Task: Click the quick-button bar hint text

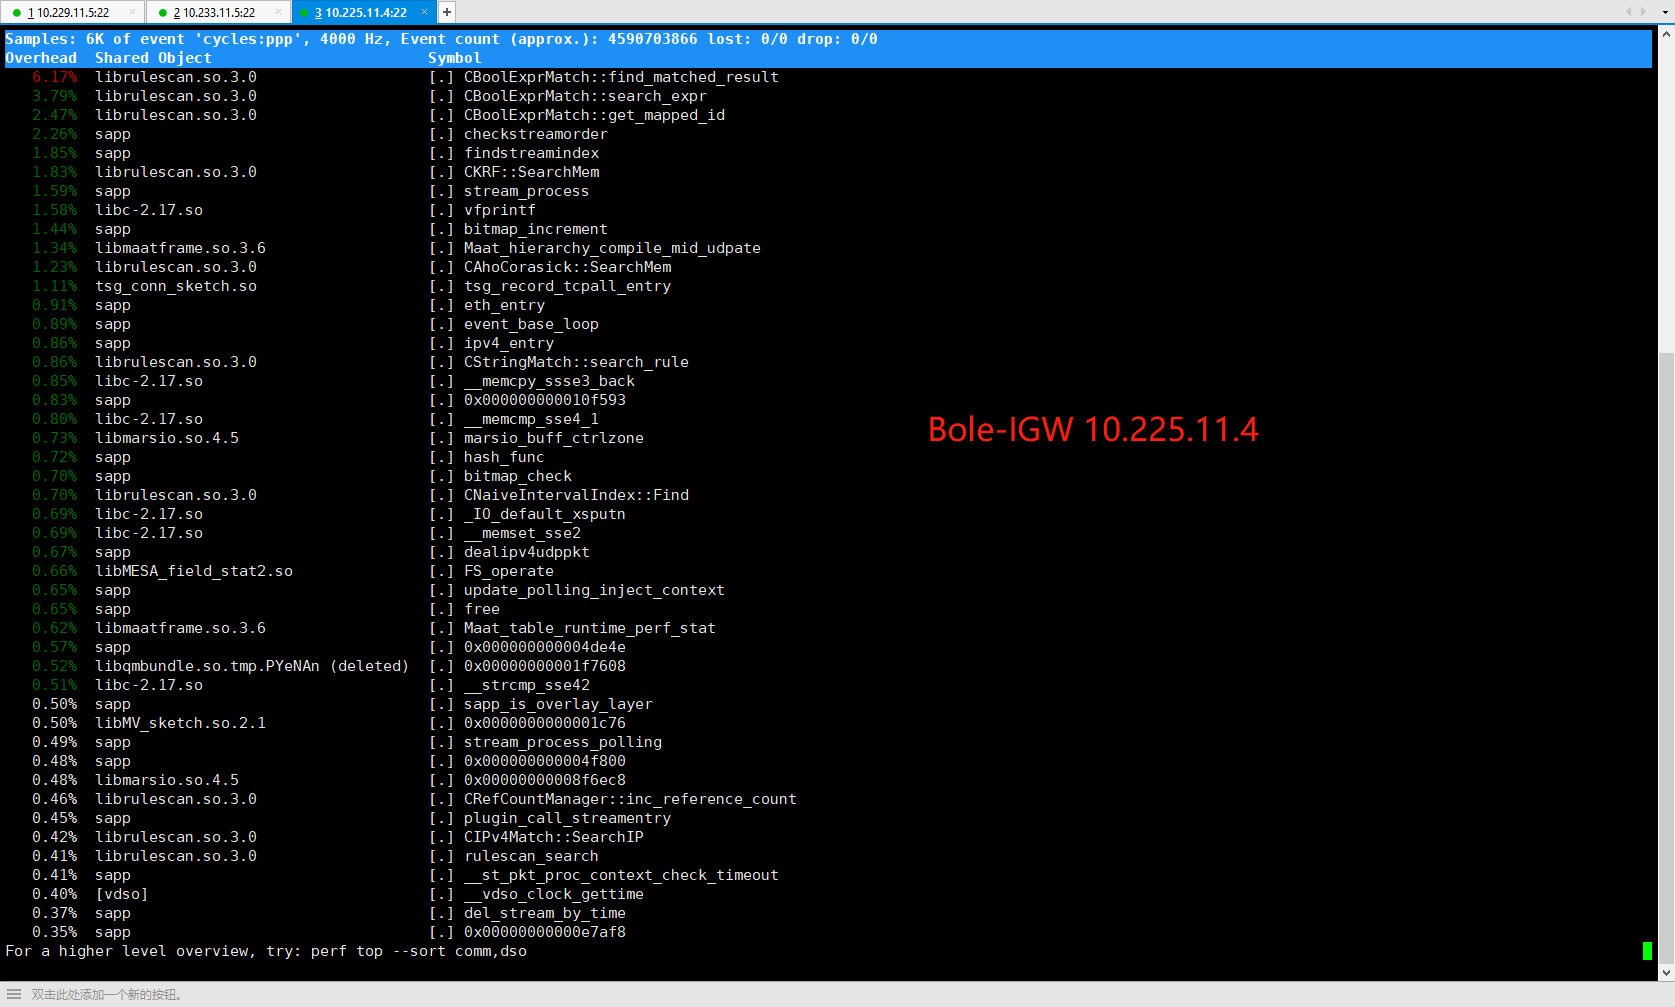Action: 106,995
